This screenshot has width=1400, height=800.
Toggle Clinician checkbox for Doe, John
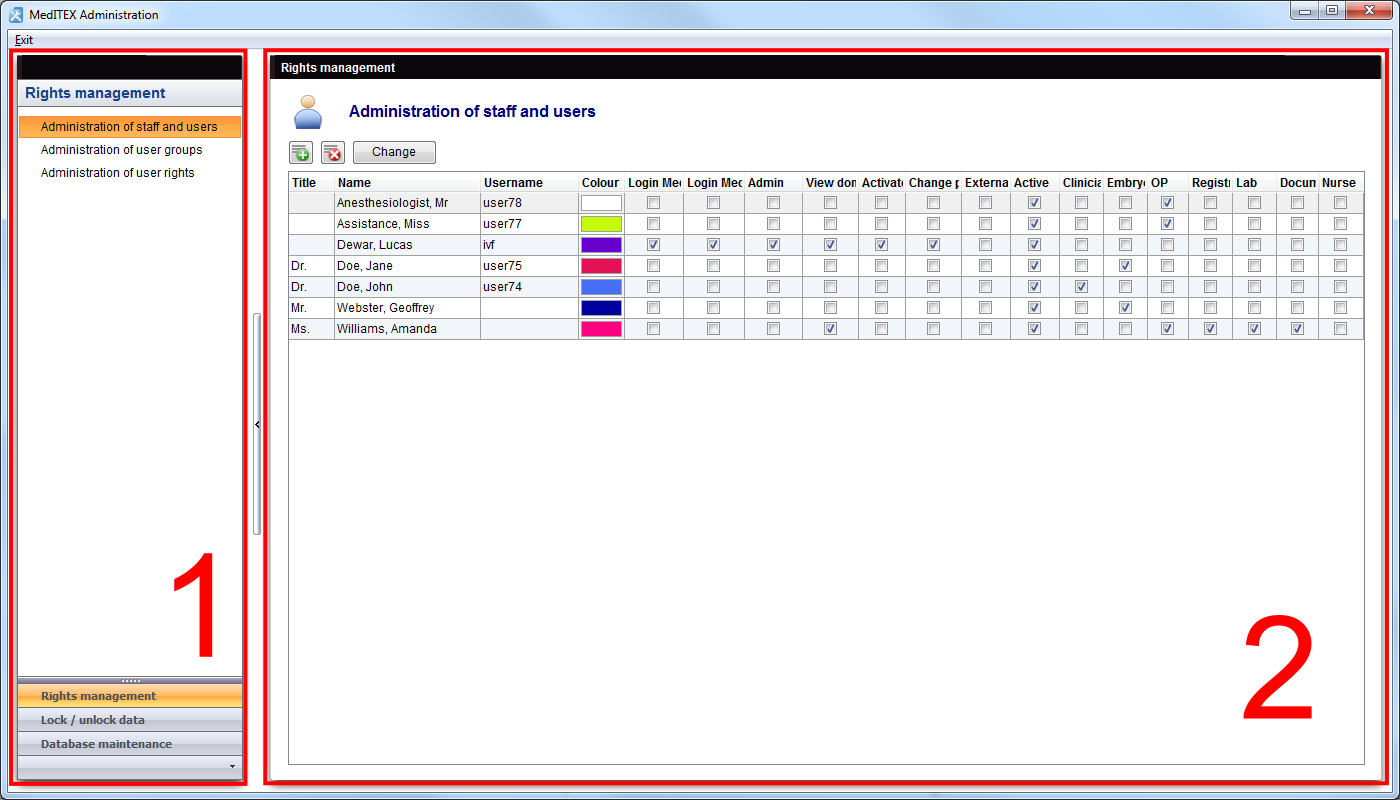(1081, 287)
